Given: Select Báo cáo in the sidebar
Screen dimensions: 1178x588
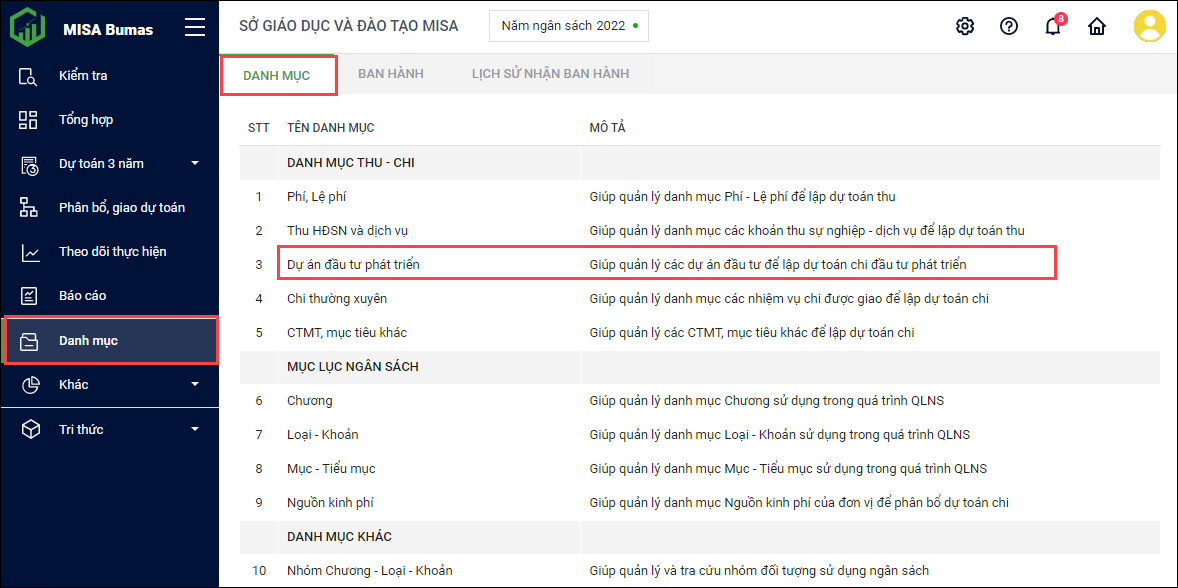Looking at the screenshot, I should [82, 296].
